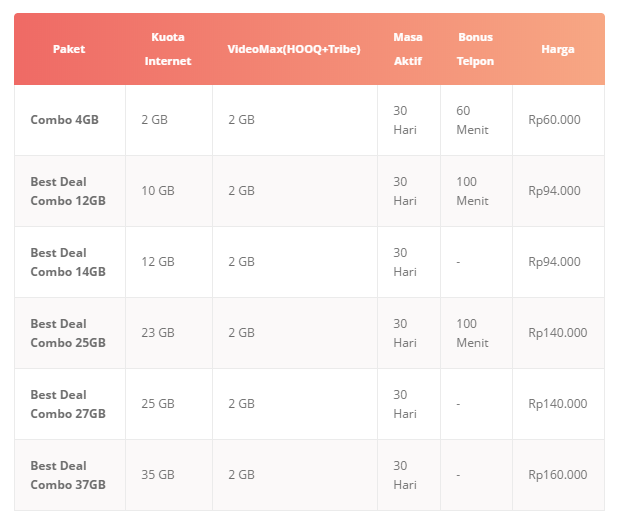This screenshot has height=525, width=617.
Task: Select the Best Deal Combo 12GB row
Action: [x=67, y=191]
